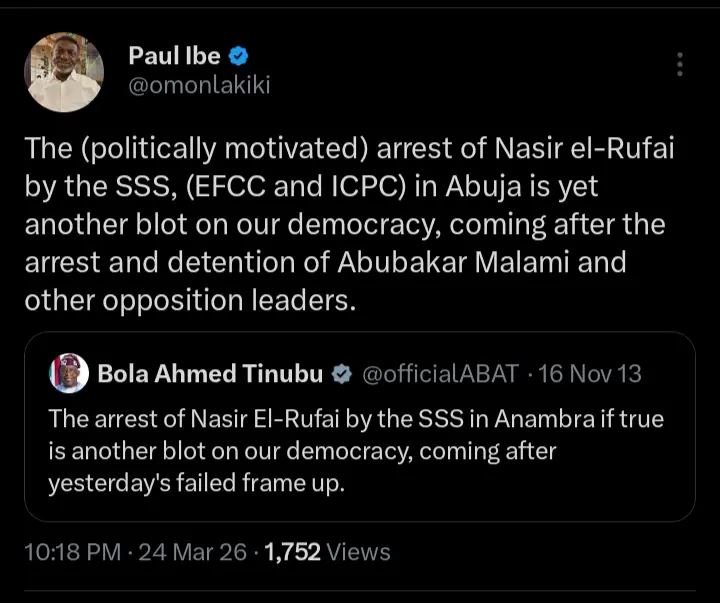Open Paul Ibe's profile picture

(x=64, y=71)
